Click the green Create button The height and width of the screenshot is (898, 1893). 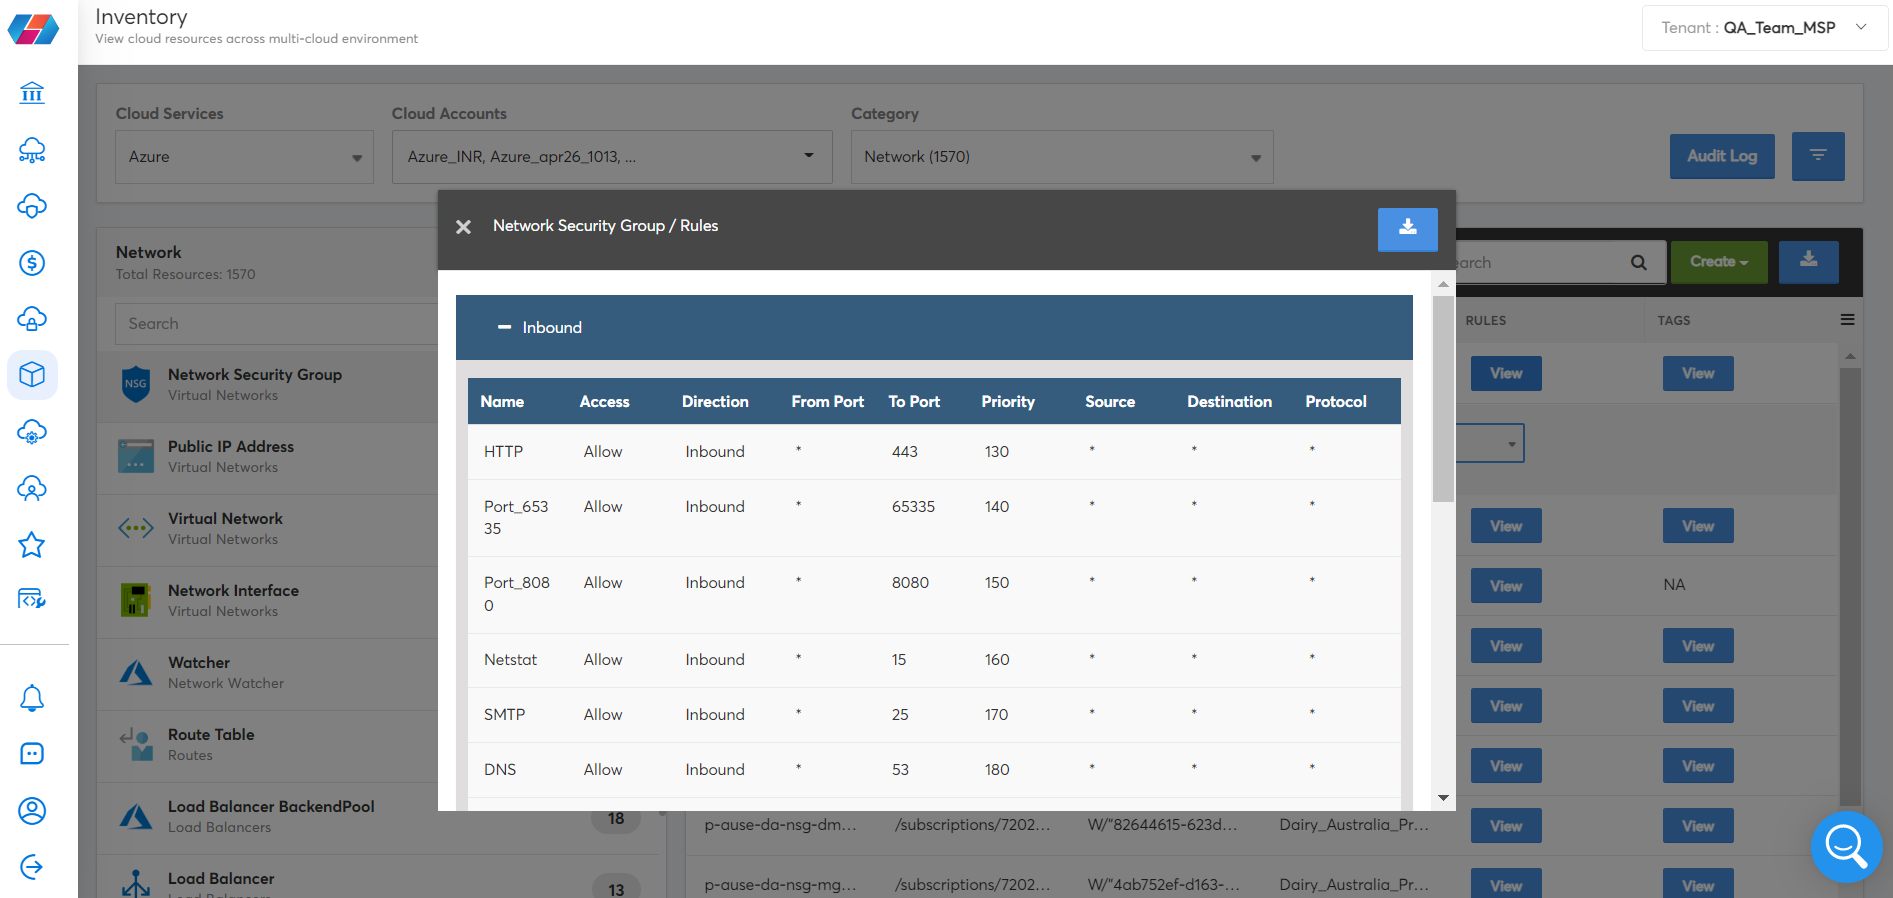click(1718, 262)
